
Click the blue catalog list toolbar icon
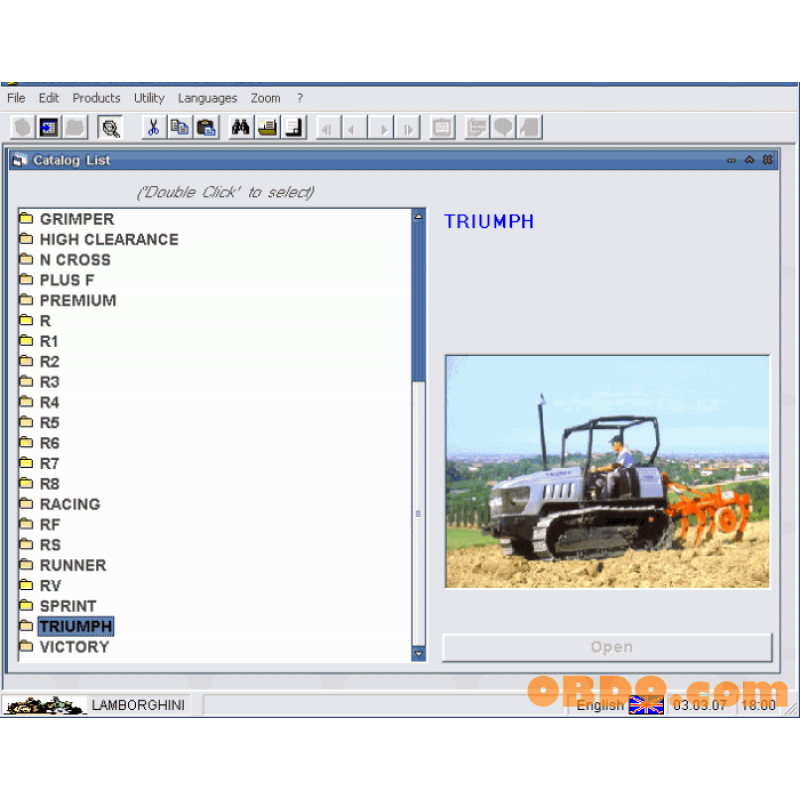coord(49,127)
